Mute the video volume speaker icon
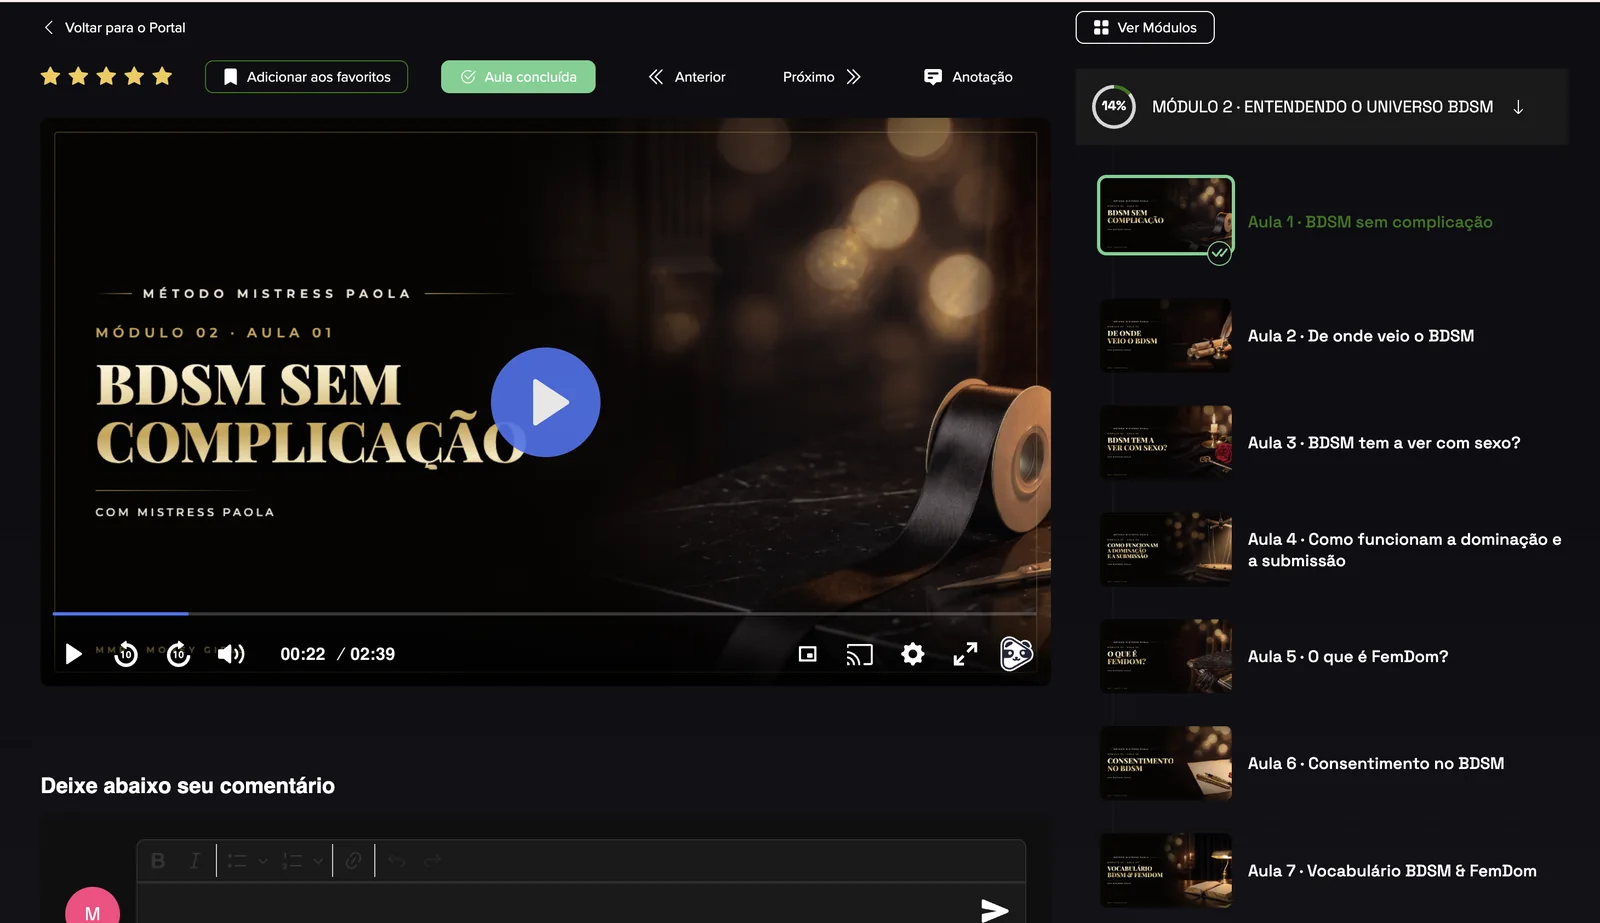The image size is (1600, 923). pos(231,654)
